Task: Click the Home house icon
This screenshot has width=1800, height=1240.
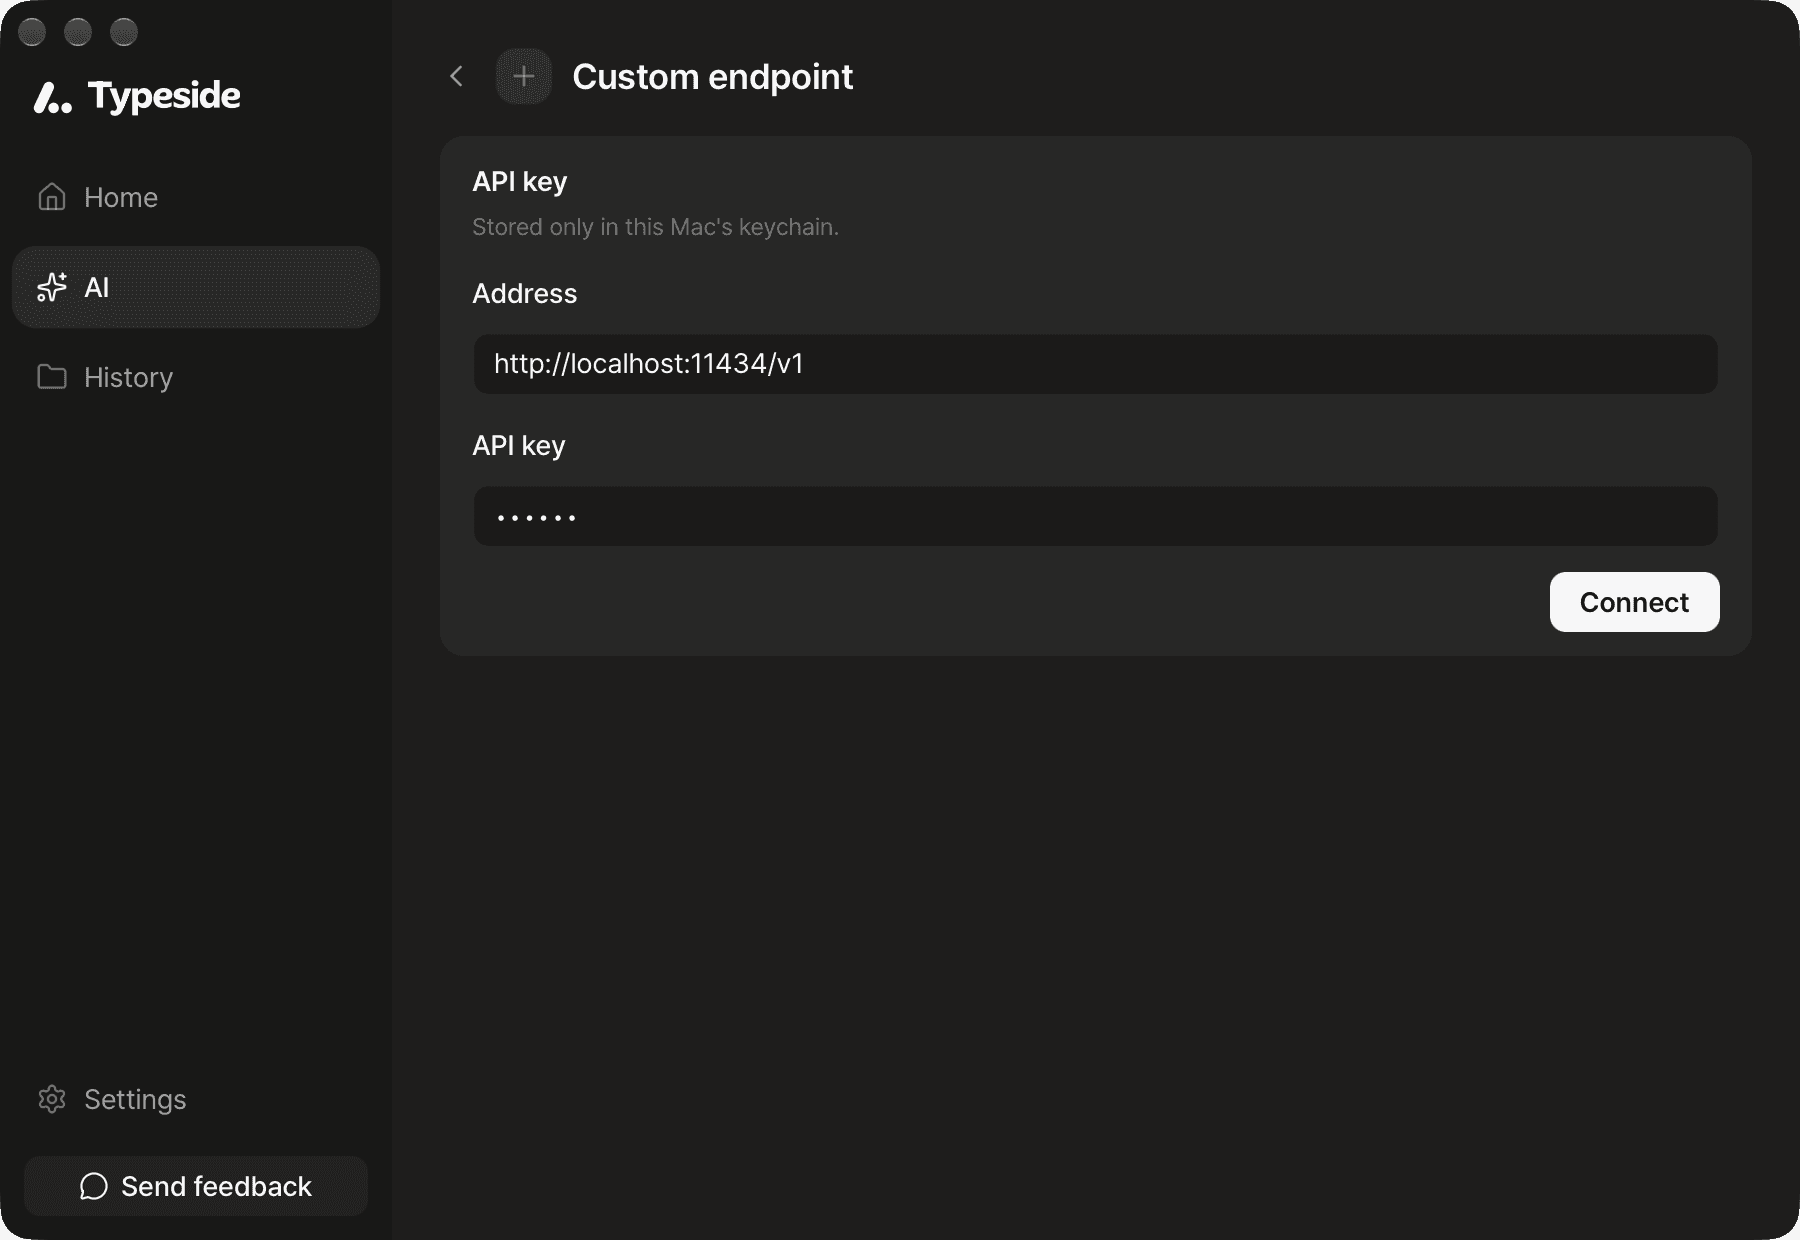Action: click(x=52, y=197)
